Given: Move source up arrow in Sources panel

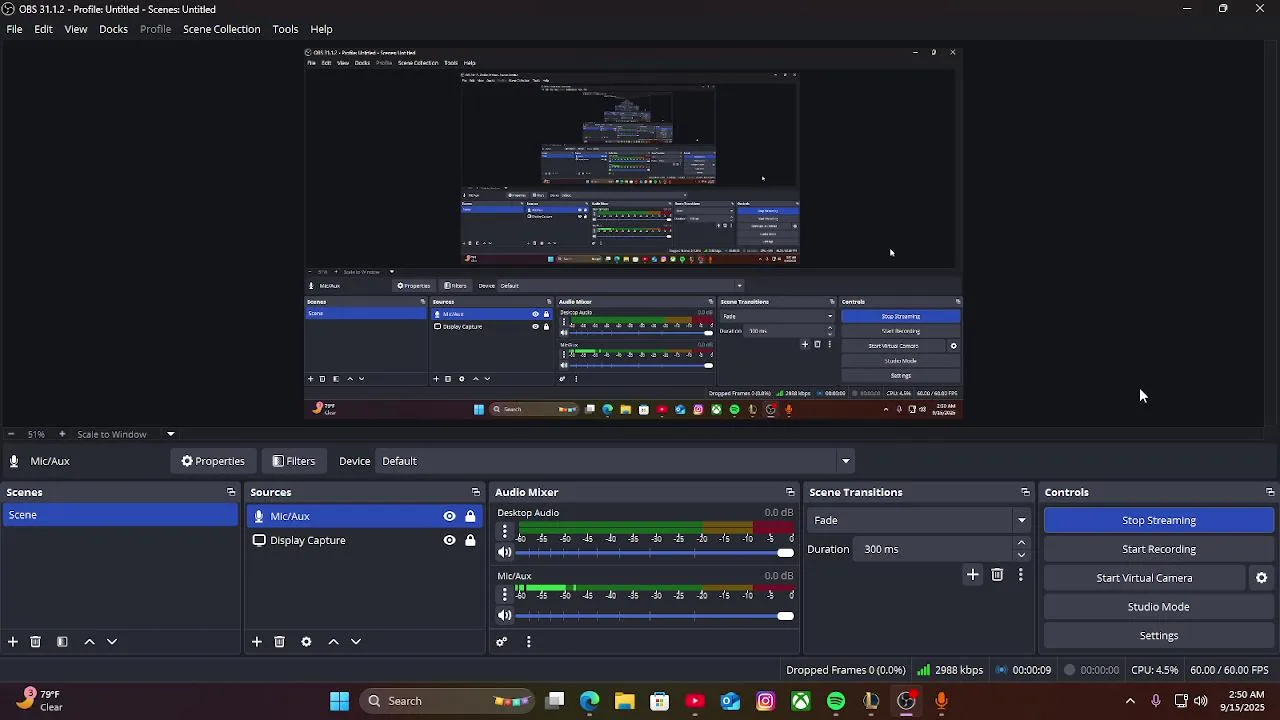Looking at the screenshot, I should click(x=333, y=642).
